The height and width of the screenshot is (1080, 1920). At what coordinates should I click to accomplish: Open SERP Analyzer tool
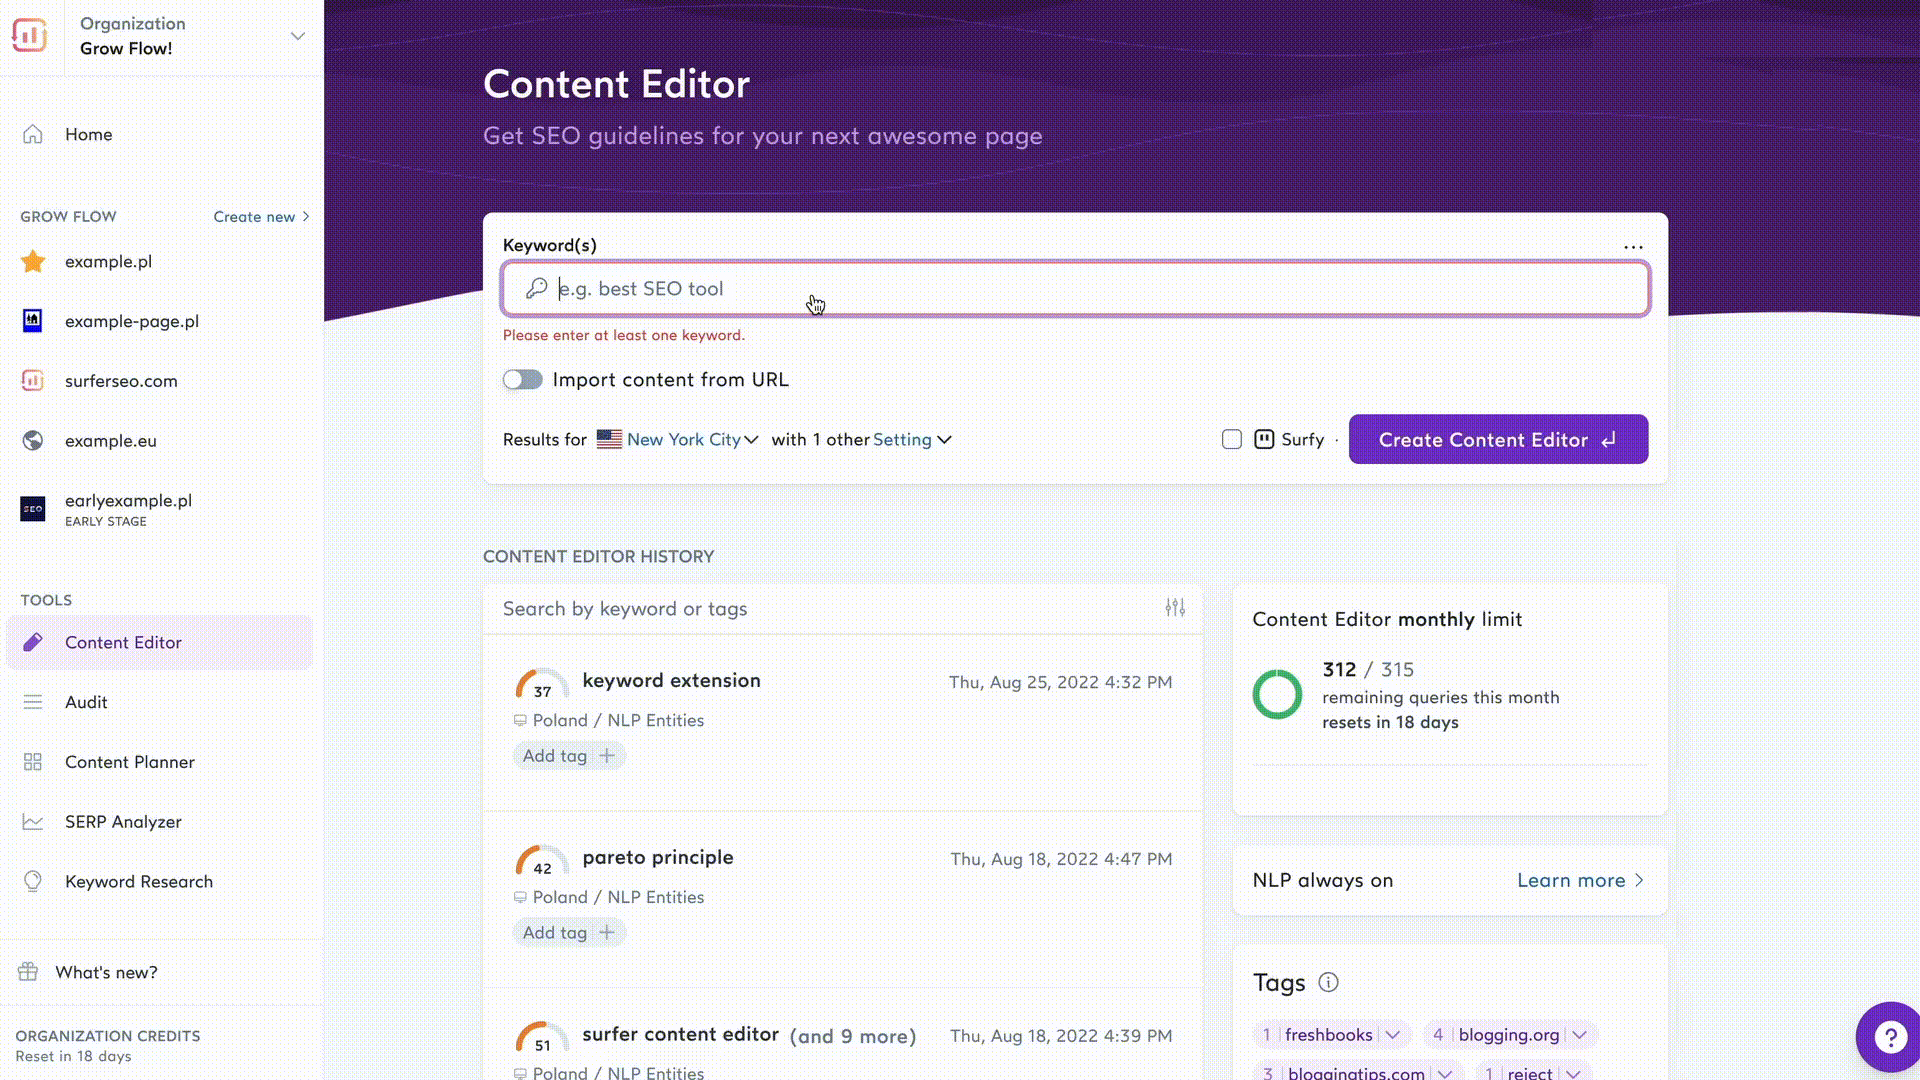(x=123, y=822)
